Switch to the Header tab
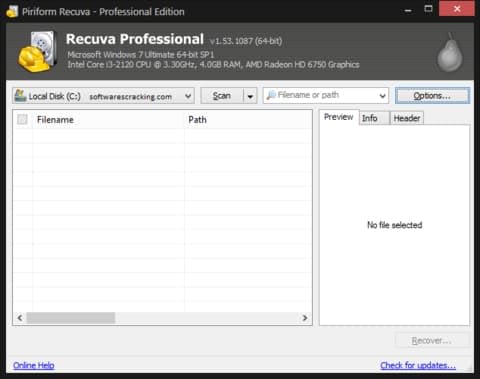480x379 pixels. pos(407,118)
